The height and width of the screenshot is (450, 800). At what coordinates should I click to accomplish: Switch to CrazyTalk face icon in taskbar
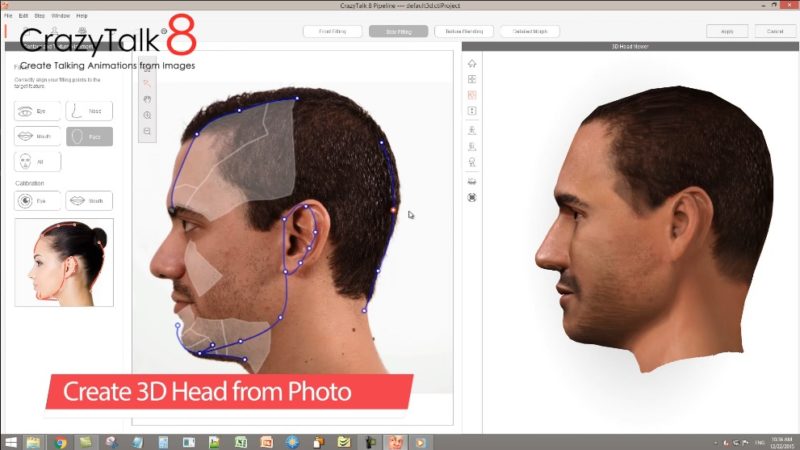pos(396,442)
